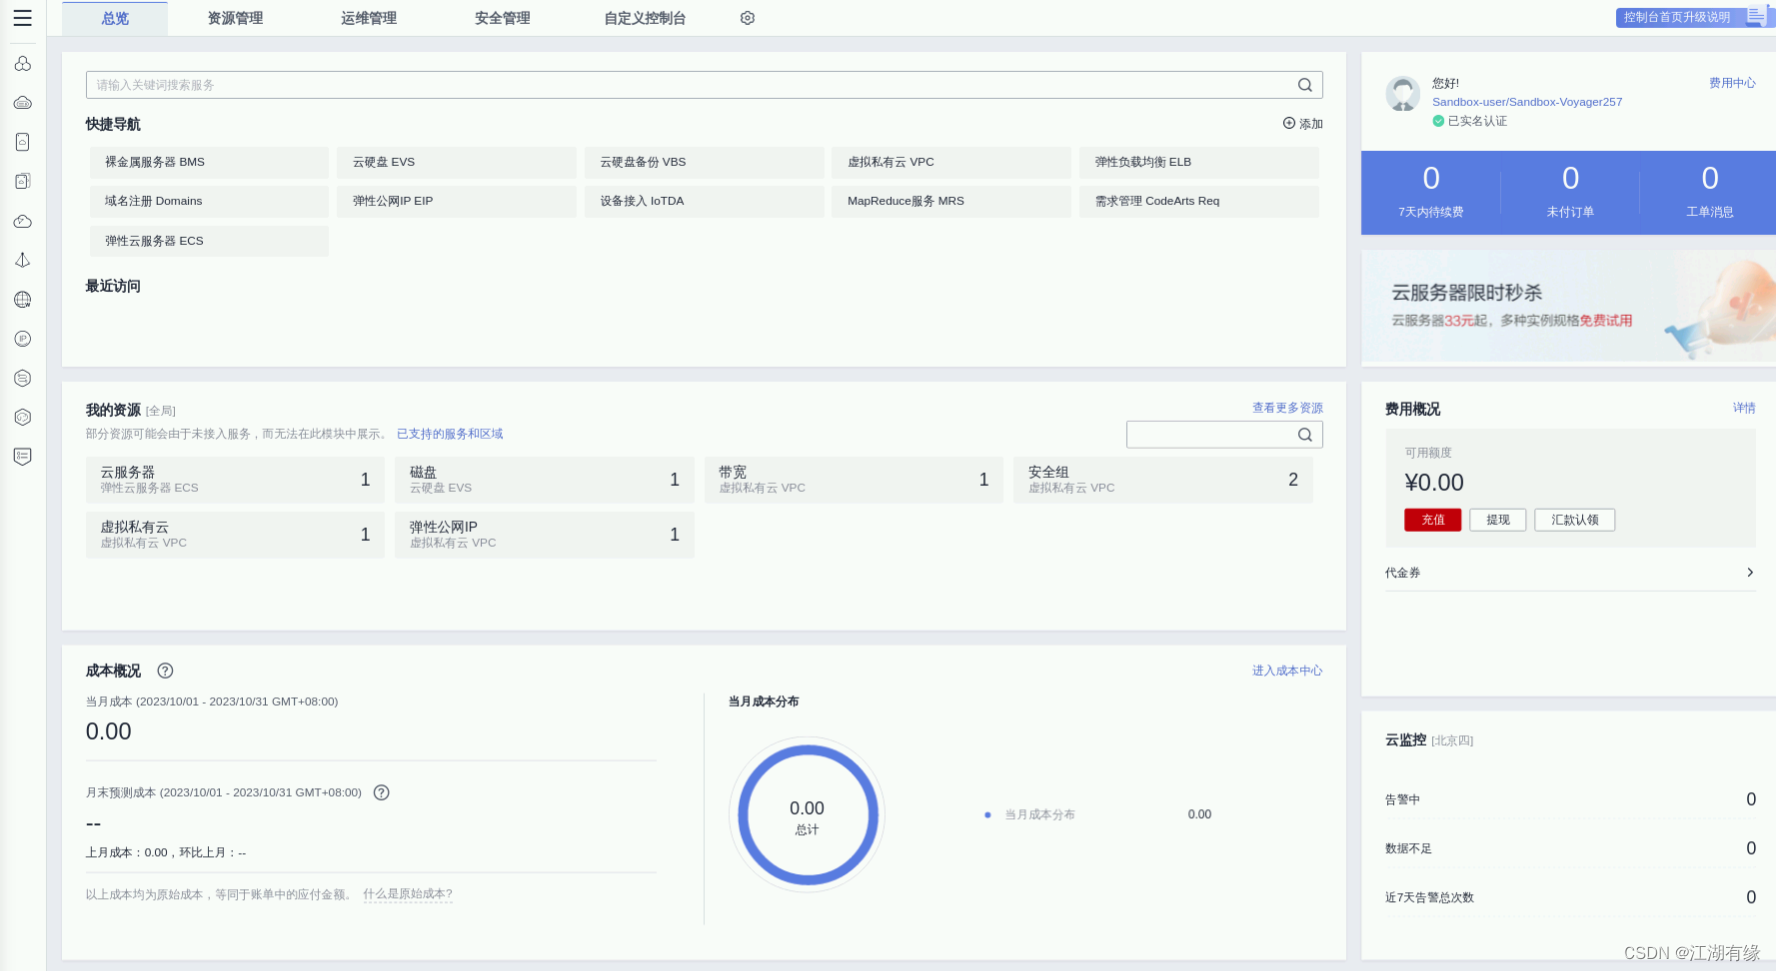Open shortcut 弹性云服务器 ECS
This screenshot has height=971, width=1776.
(x=209, y=241)
